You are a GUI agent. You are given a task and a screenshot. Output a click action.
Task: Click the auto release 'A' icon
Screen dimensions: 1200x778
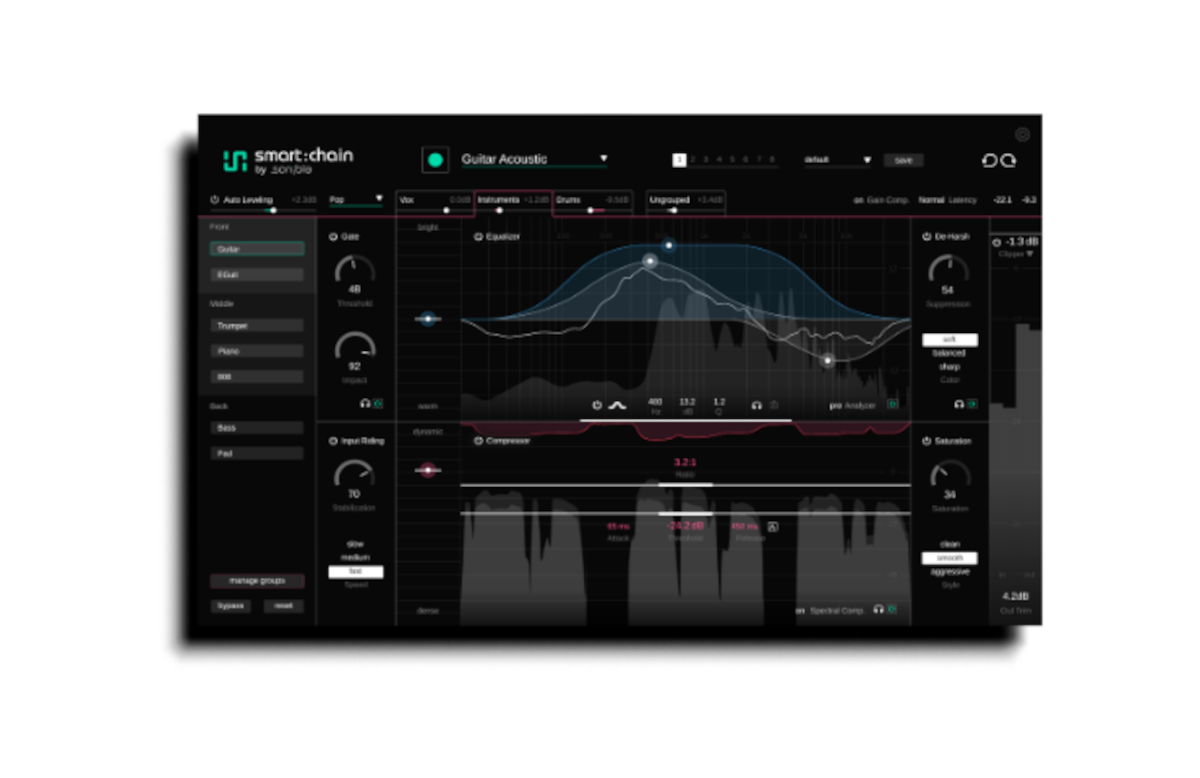[x=773, y=526]
